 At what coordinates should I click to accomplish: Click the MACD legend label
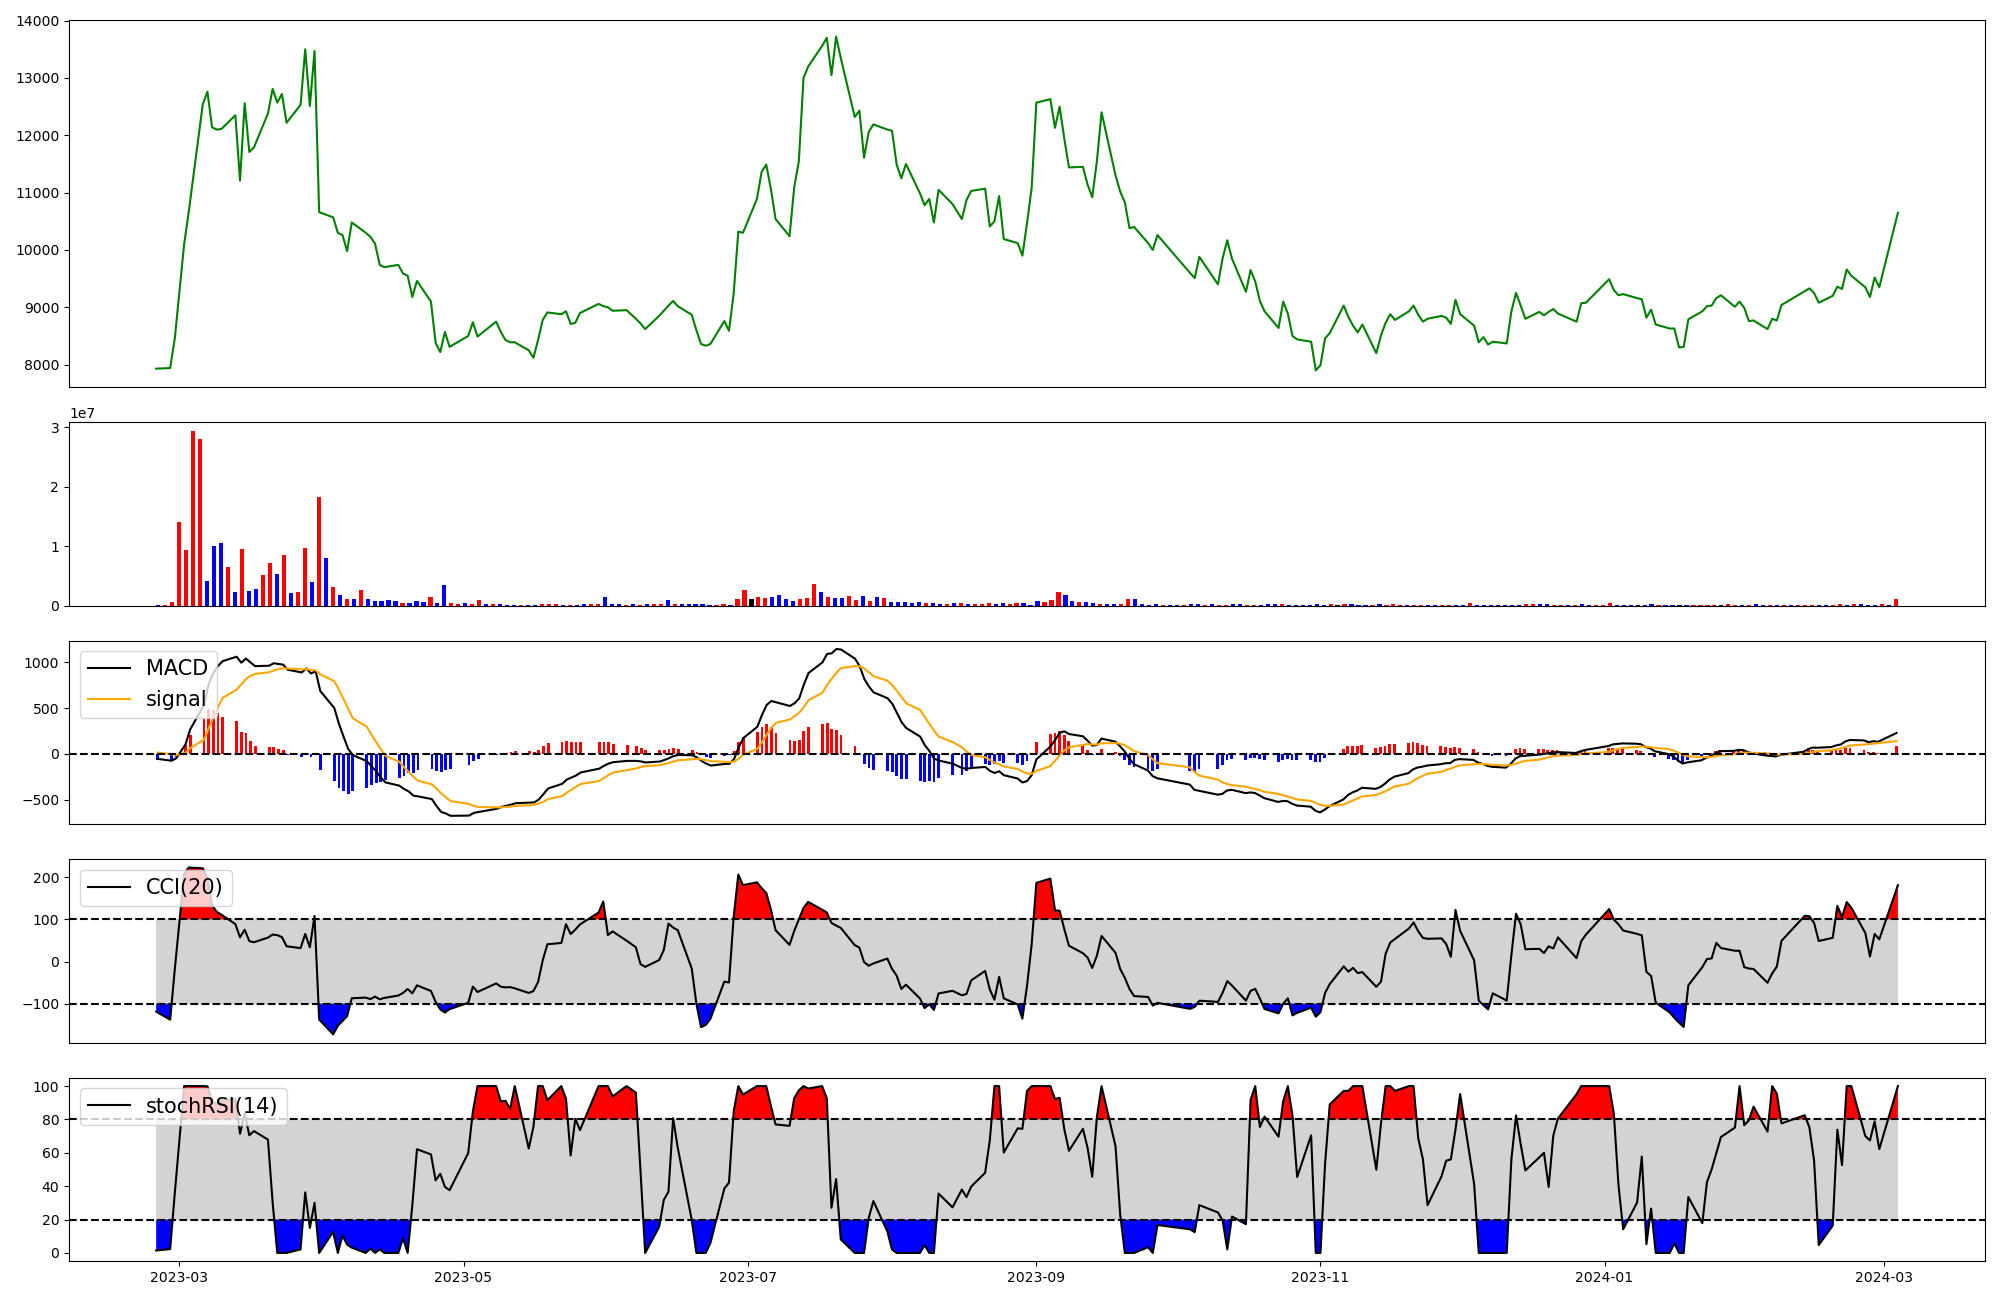177,668
